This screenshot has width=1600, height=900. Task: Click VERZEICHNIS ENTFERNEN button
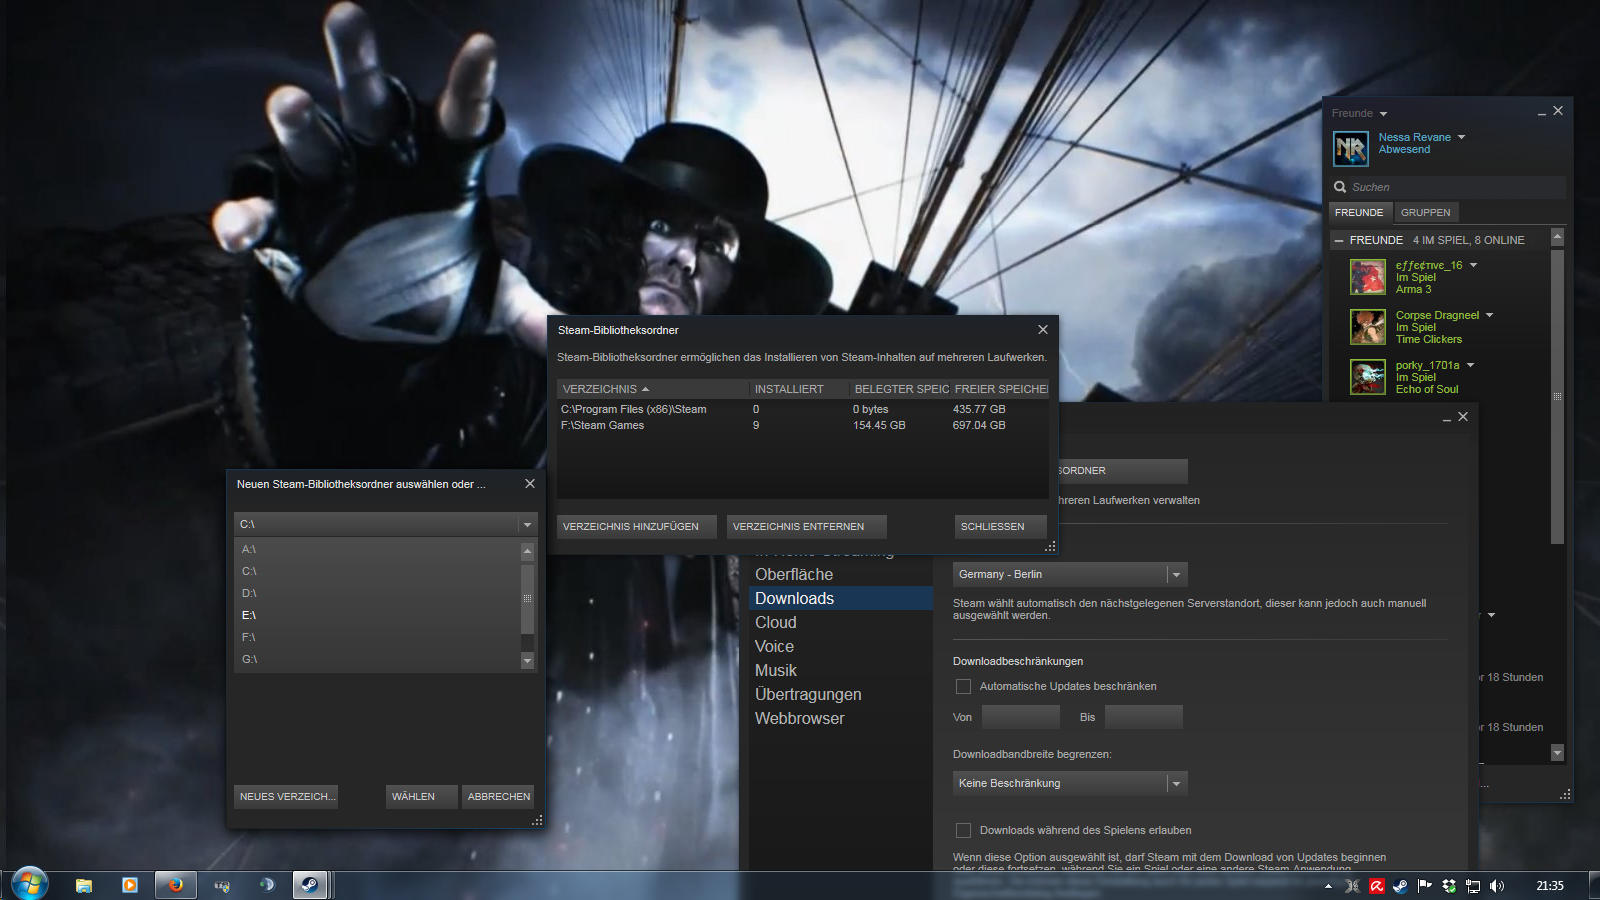tap(807, 526)
